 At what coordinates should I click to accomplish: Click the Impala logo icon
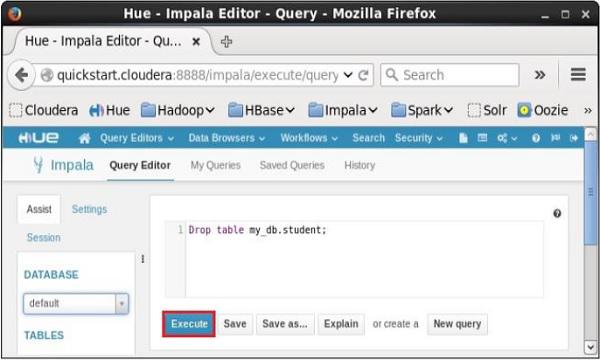coord(38,165)
